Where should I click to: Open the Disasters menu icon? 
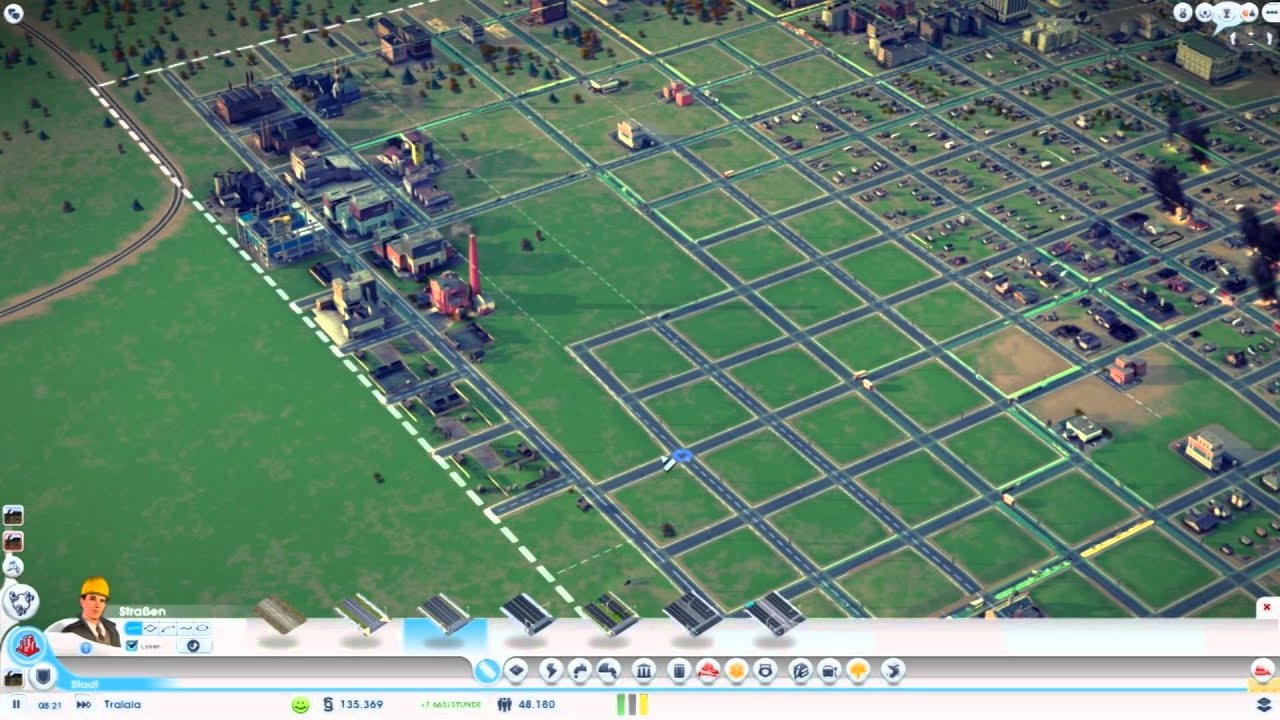point(893,671)
